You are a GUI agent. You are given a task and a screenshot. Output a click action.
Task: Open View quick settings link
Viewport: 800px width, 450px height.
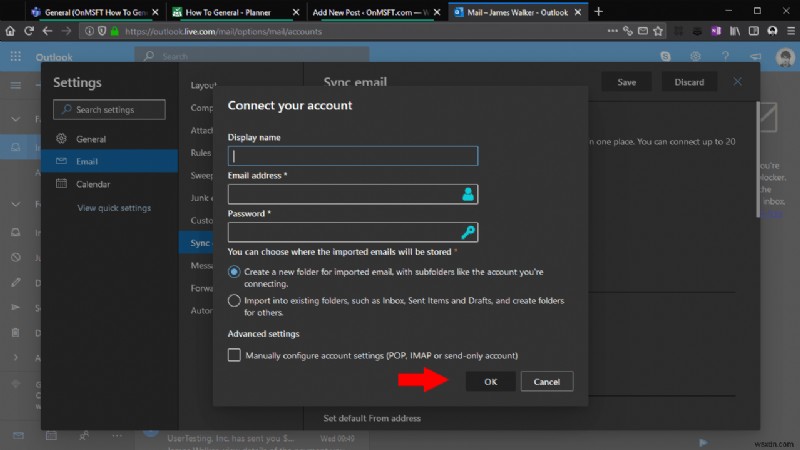114,208
